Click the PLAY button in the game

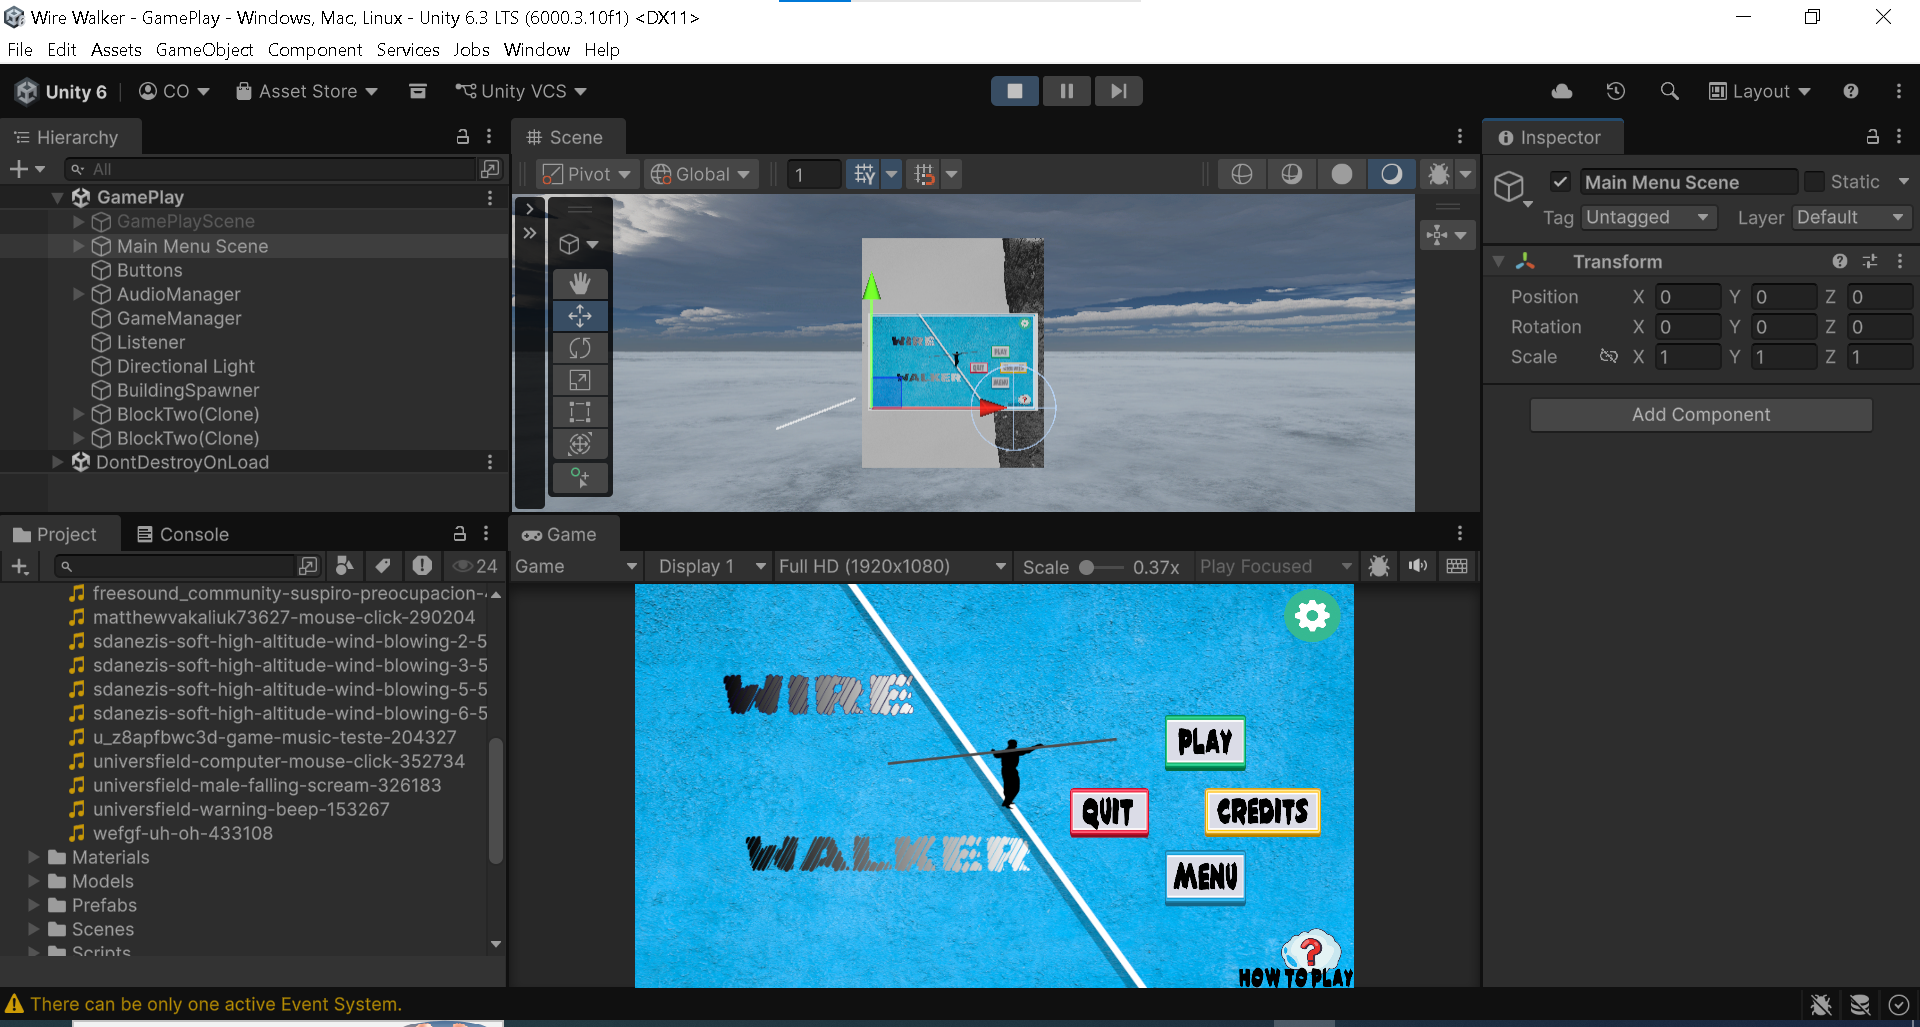pos(1205,742)
